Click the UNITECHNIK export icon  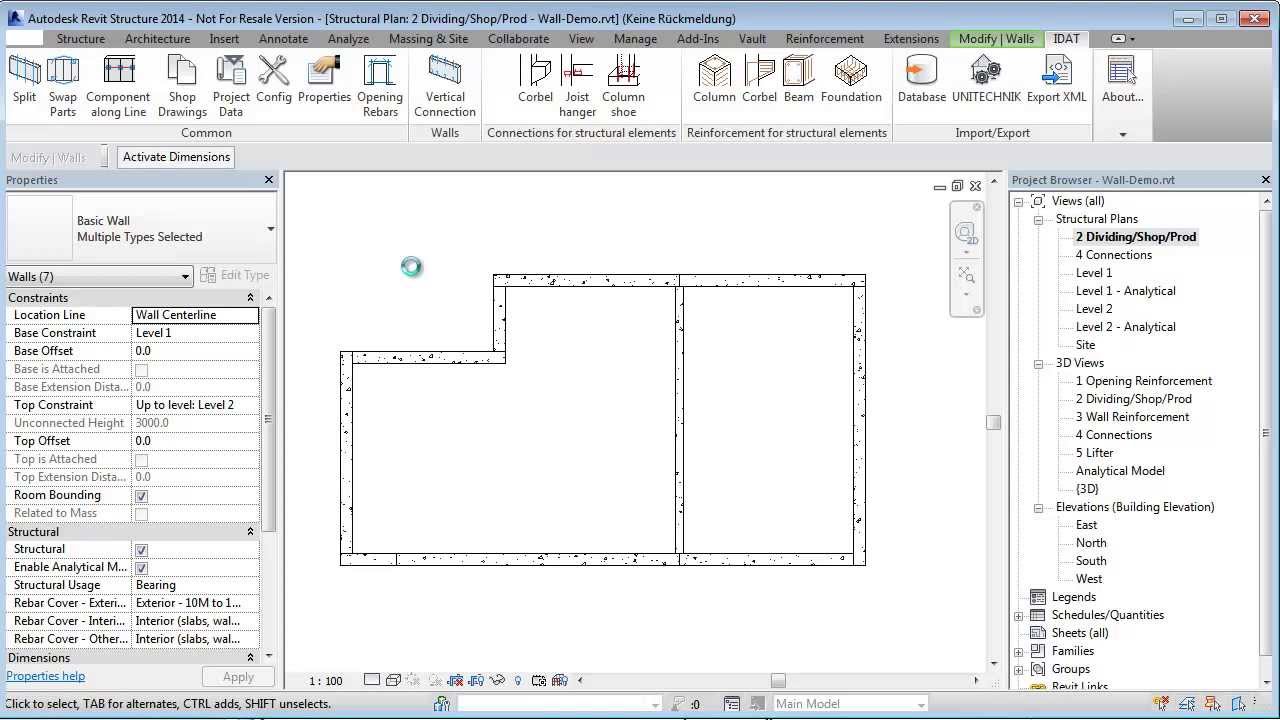click(986, 70)
